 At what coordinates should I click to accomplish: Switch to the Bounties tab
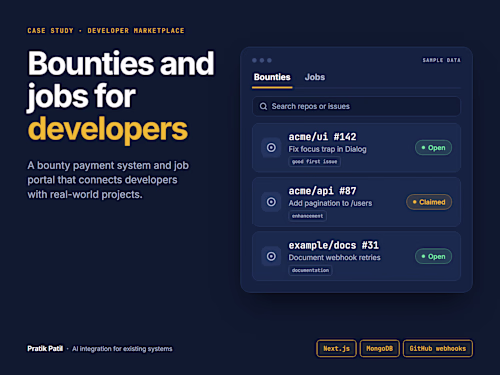pos(272,77)
